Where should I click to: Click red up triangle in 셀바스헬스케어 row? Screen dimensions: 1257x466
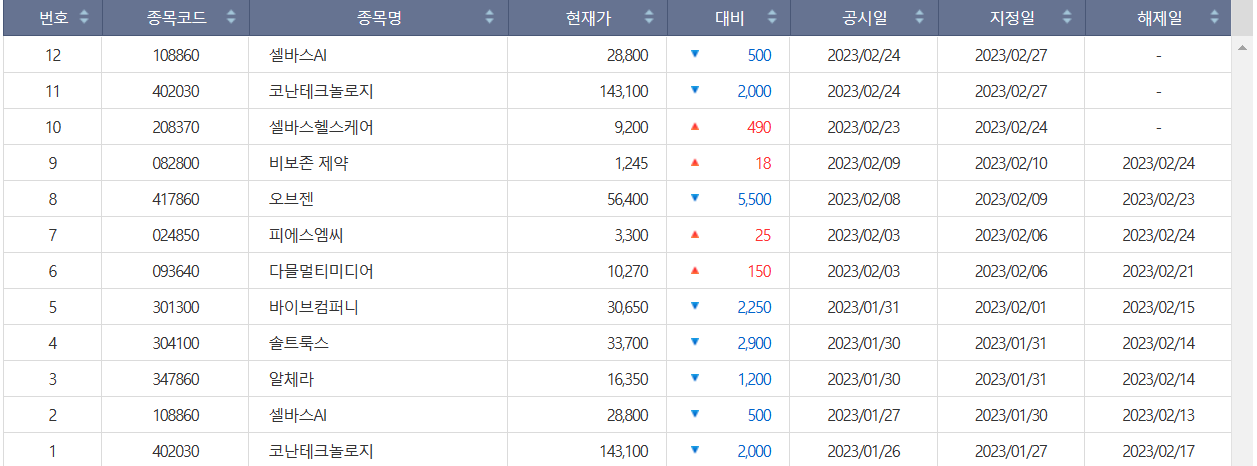click(695, 126)
